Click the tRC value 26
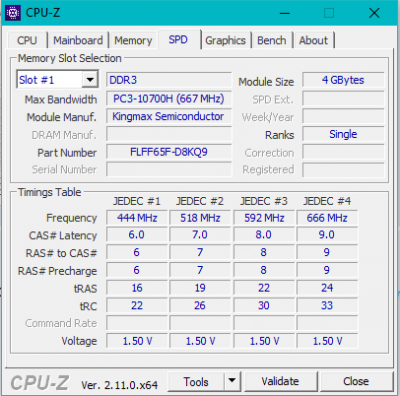Screen dimensions: 400x396 pyautogui.click(x=200, y=305)
